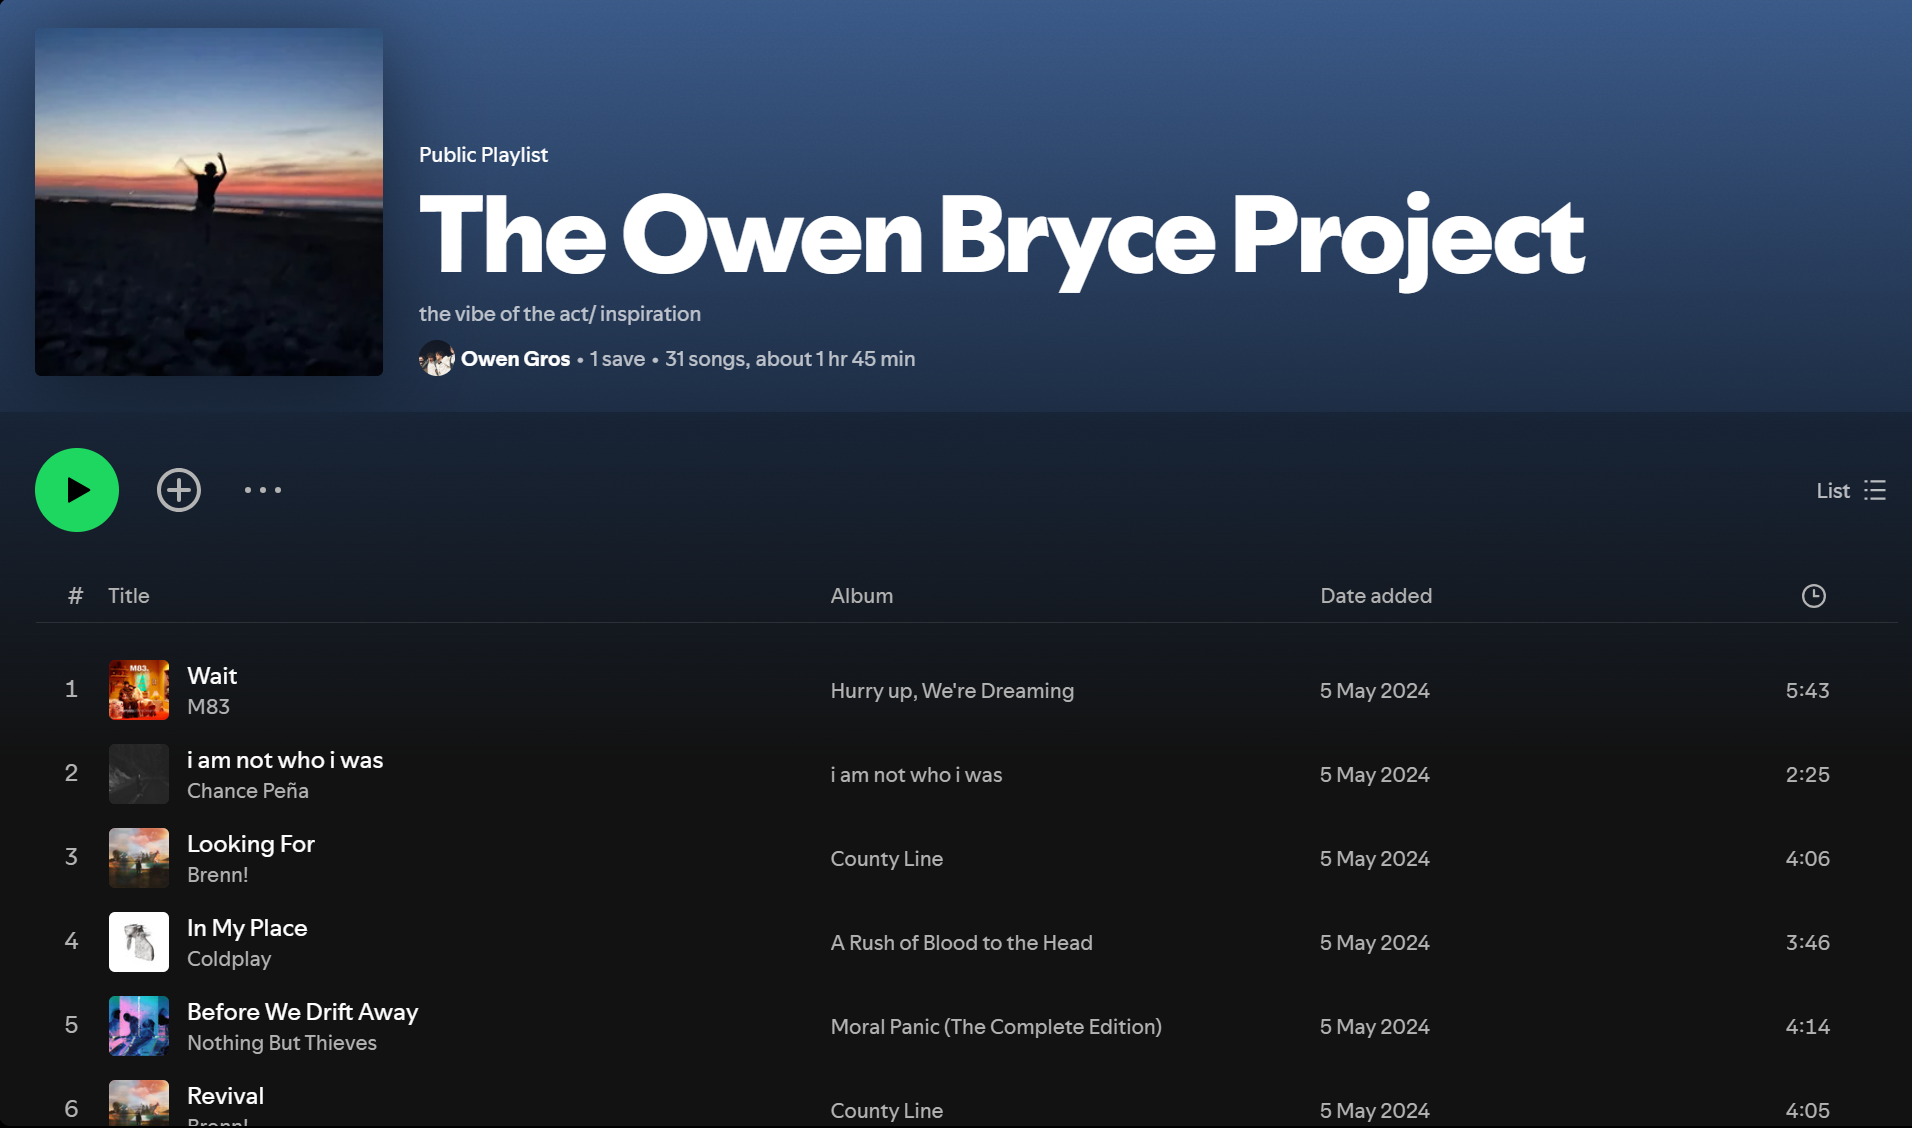
Task: Select track number 1 row
Action: pyautogui.click(x=967, y=690)
